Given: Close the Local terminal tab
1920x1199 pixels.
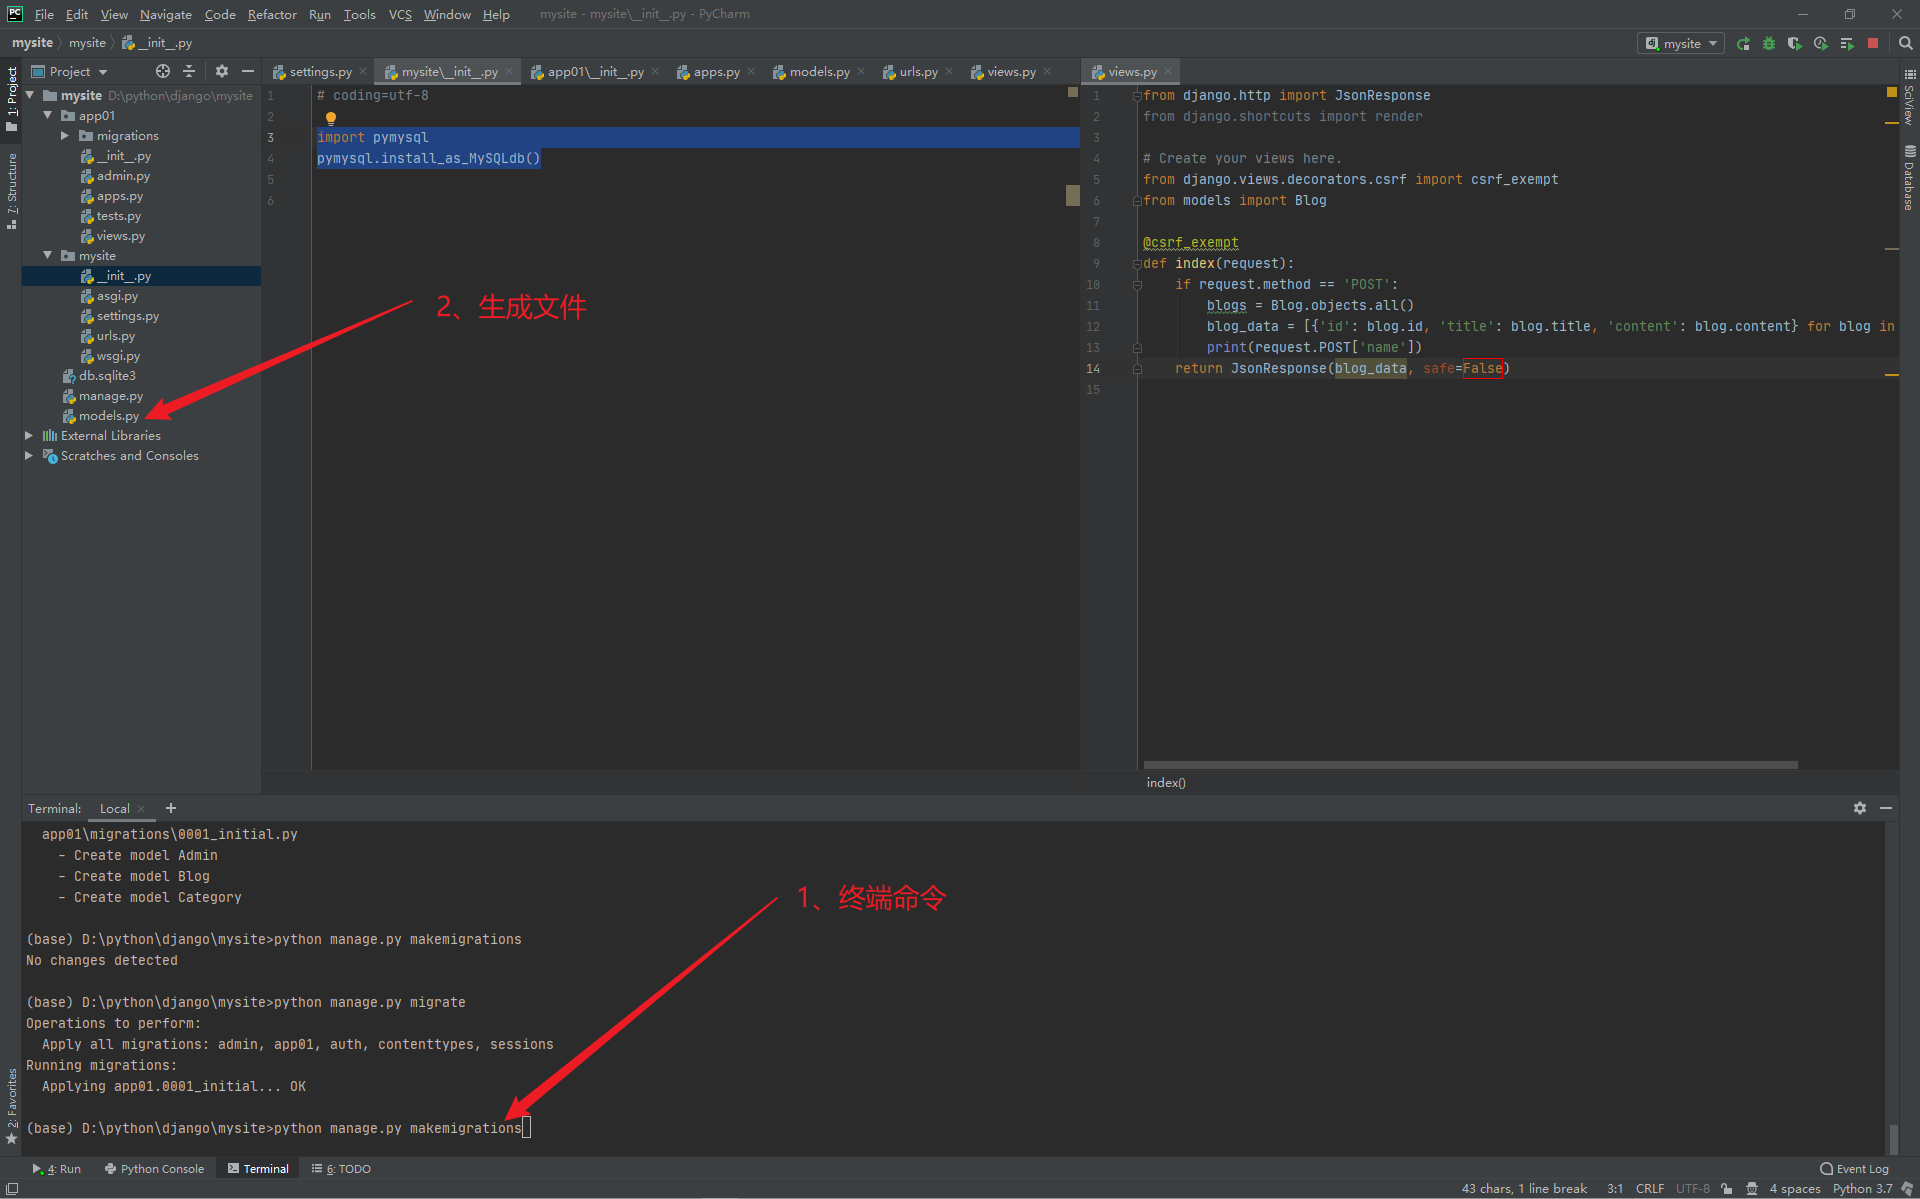Looking at the screenshot, I should click(x=141, y=808).
